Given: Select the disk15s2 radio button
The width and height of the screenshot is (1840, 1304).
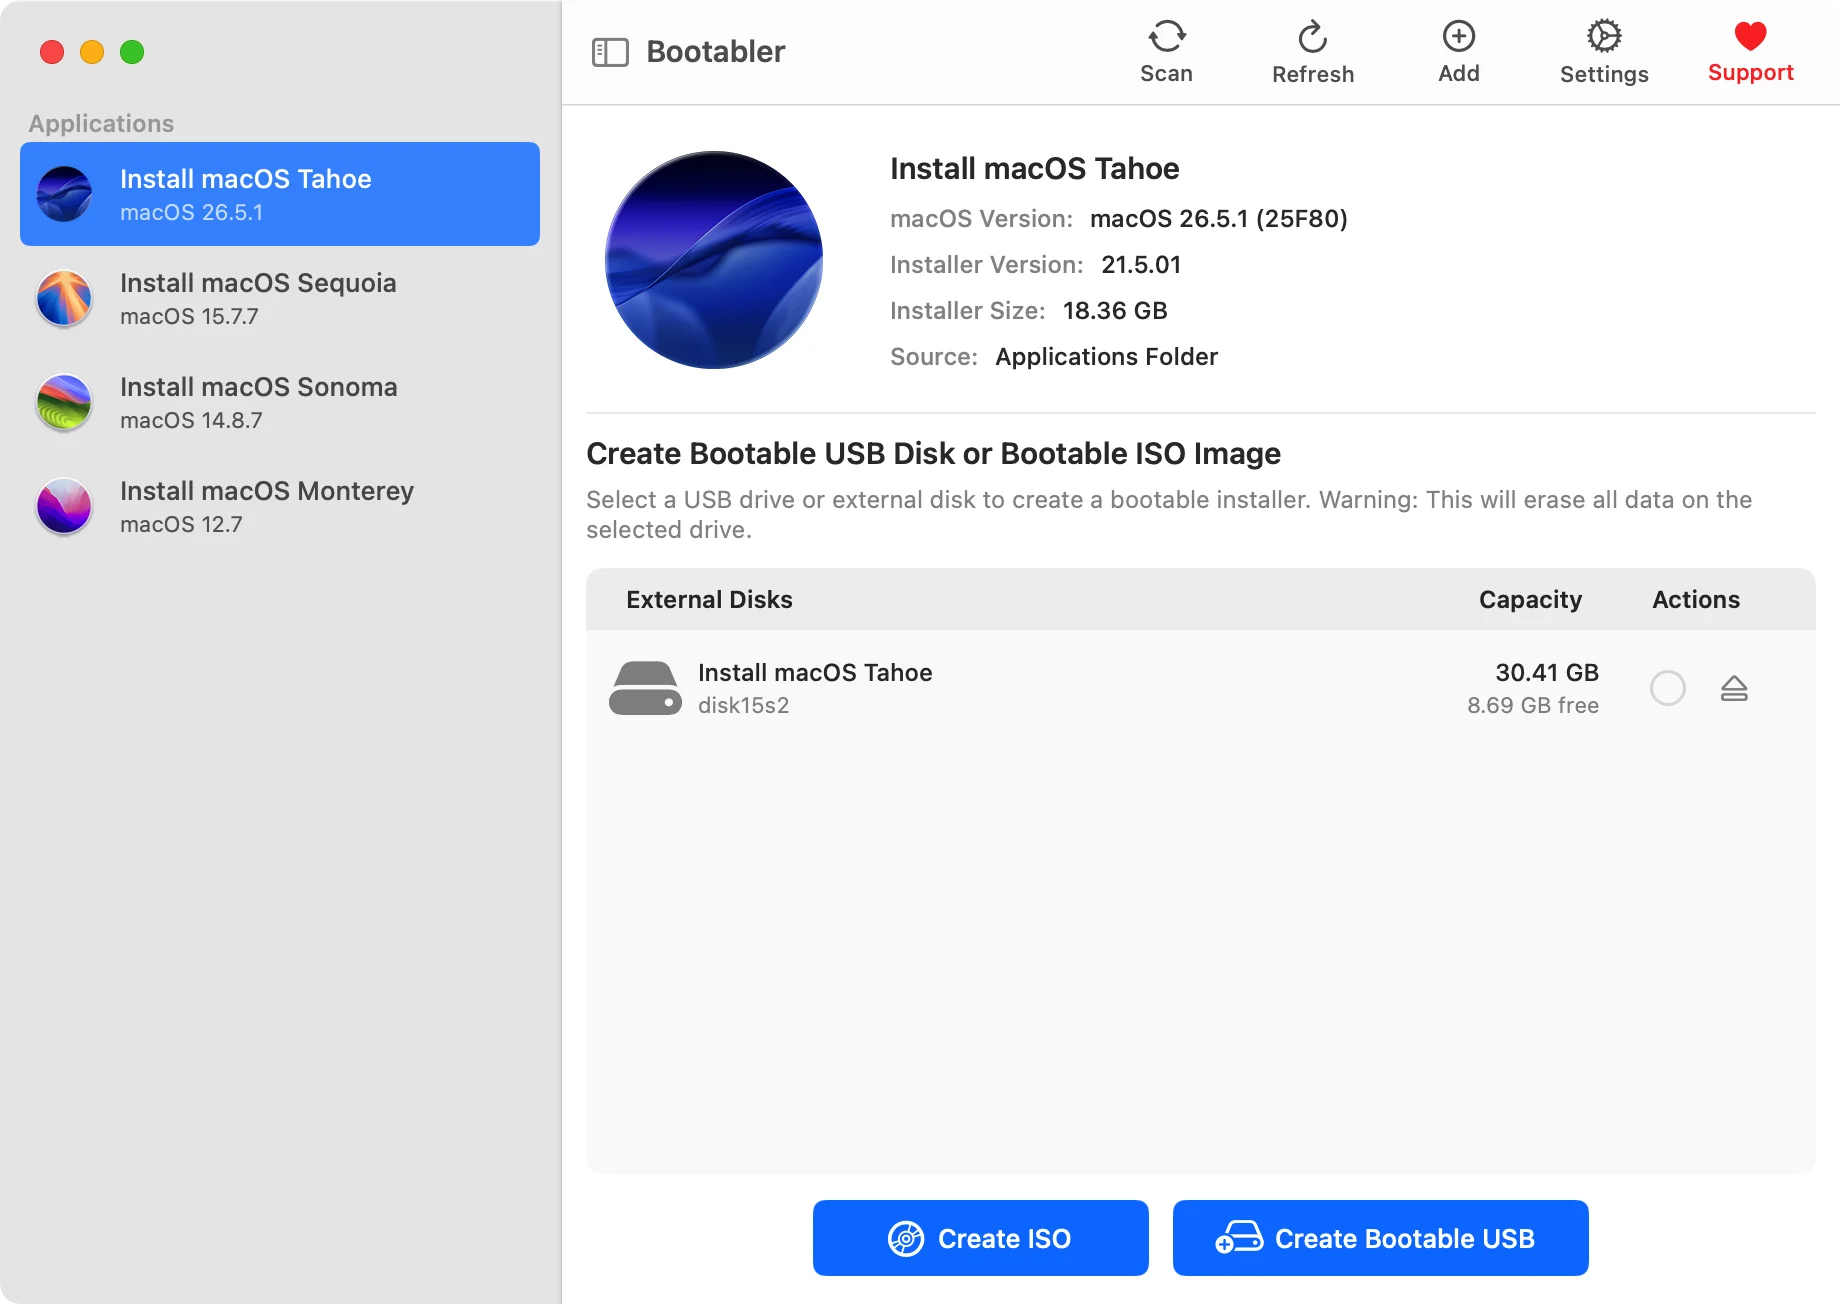Looking at the screenshot, I should click(x=1667, y=688).
